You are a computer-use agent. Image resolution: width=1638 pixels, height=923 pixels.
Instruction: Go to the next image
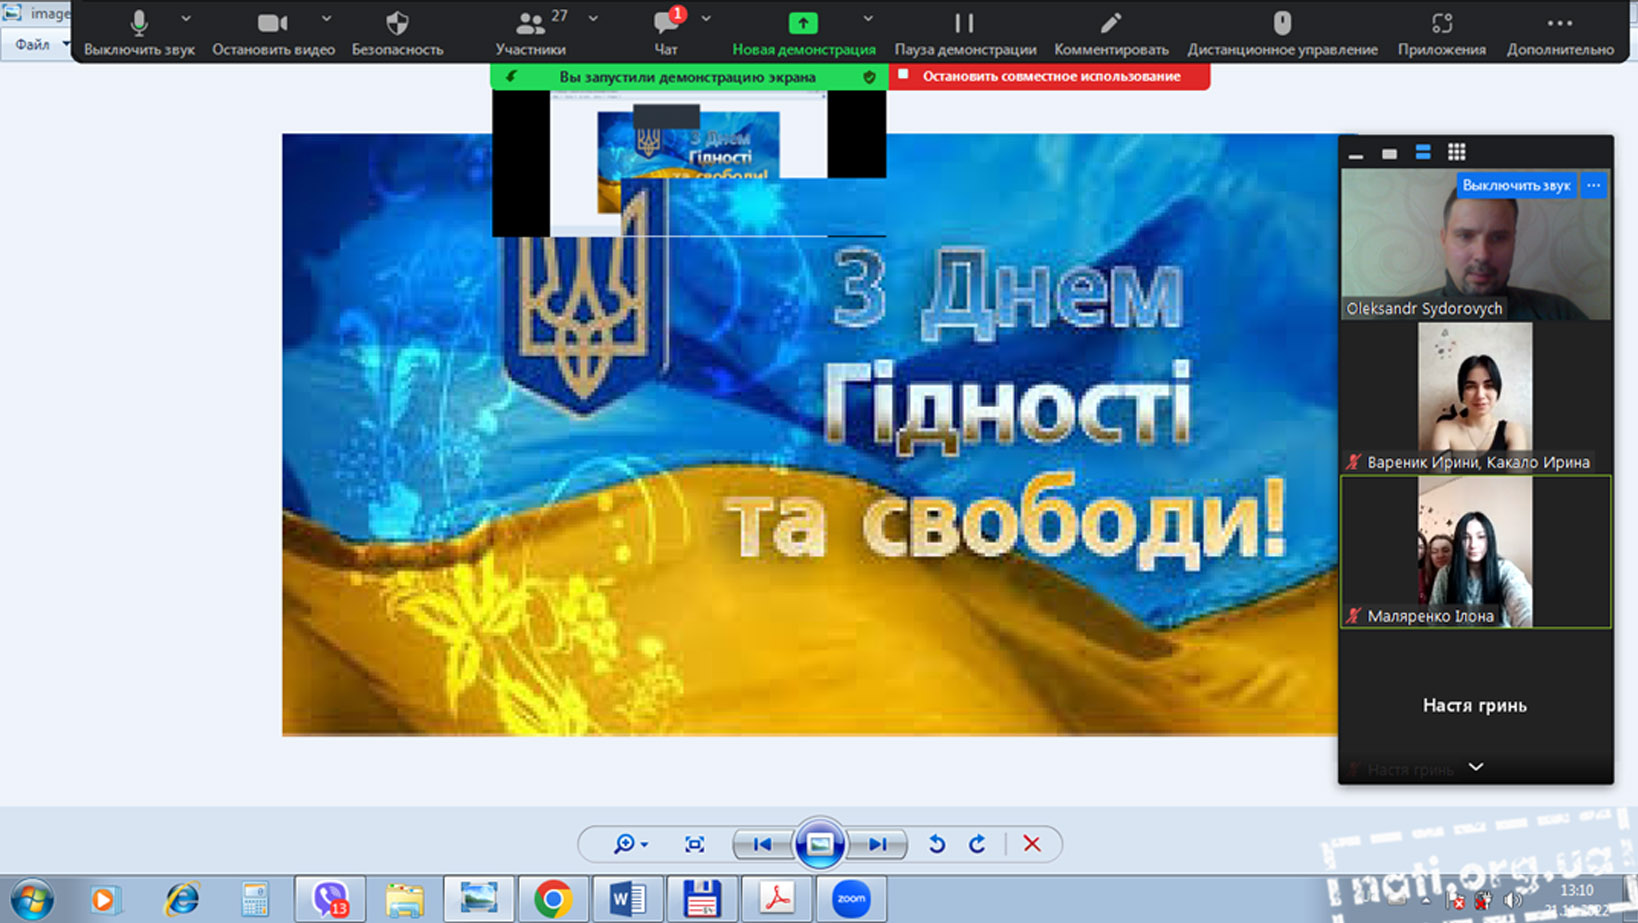(878, 845)
